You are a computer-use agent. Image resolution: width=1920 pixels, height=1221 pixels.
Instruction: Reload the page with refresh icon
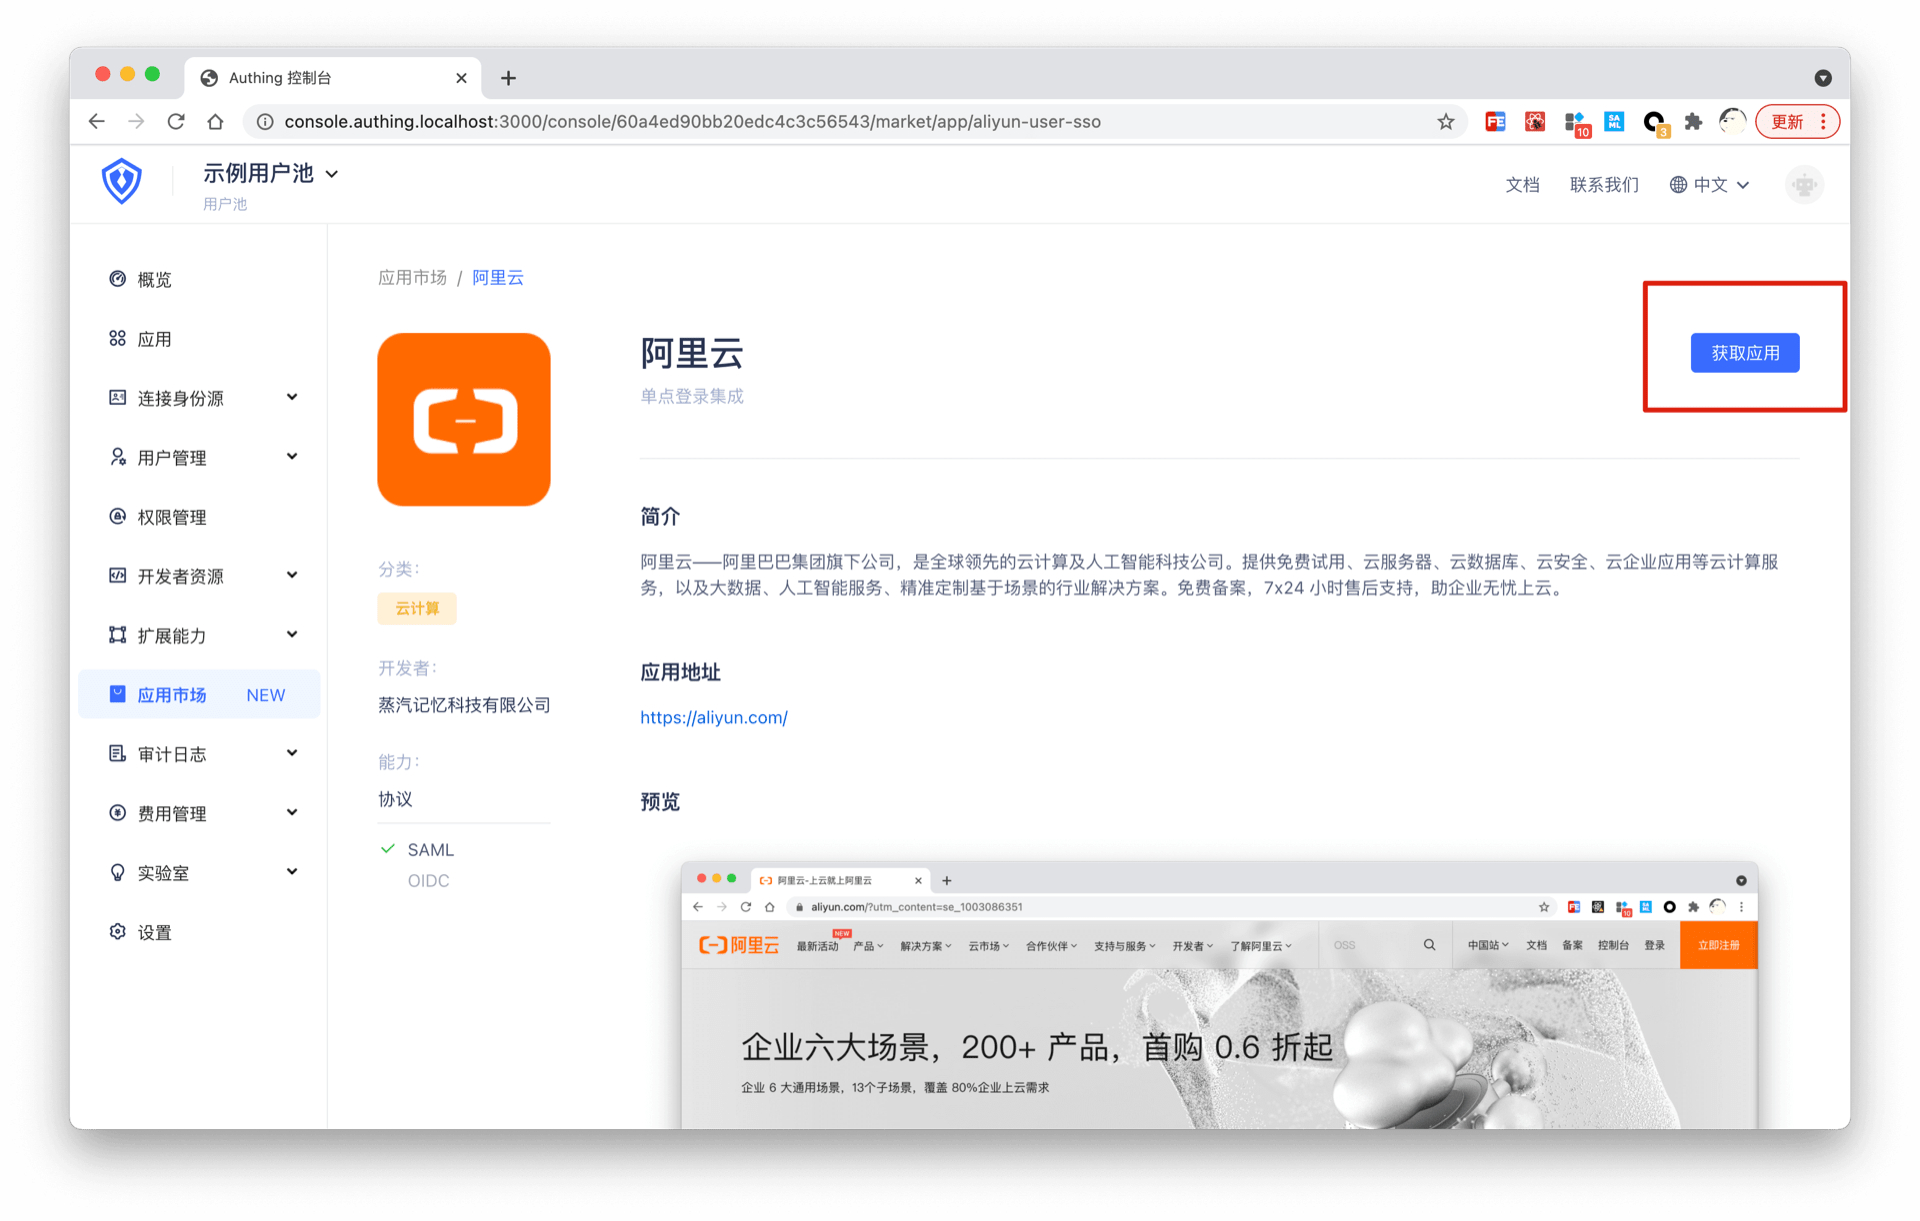coord(176,122)
